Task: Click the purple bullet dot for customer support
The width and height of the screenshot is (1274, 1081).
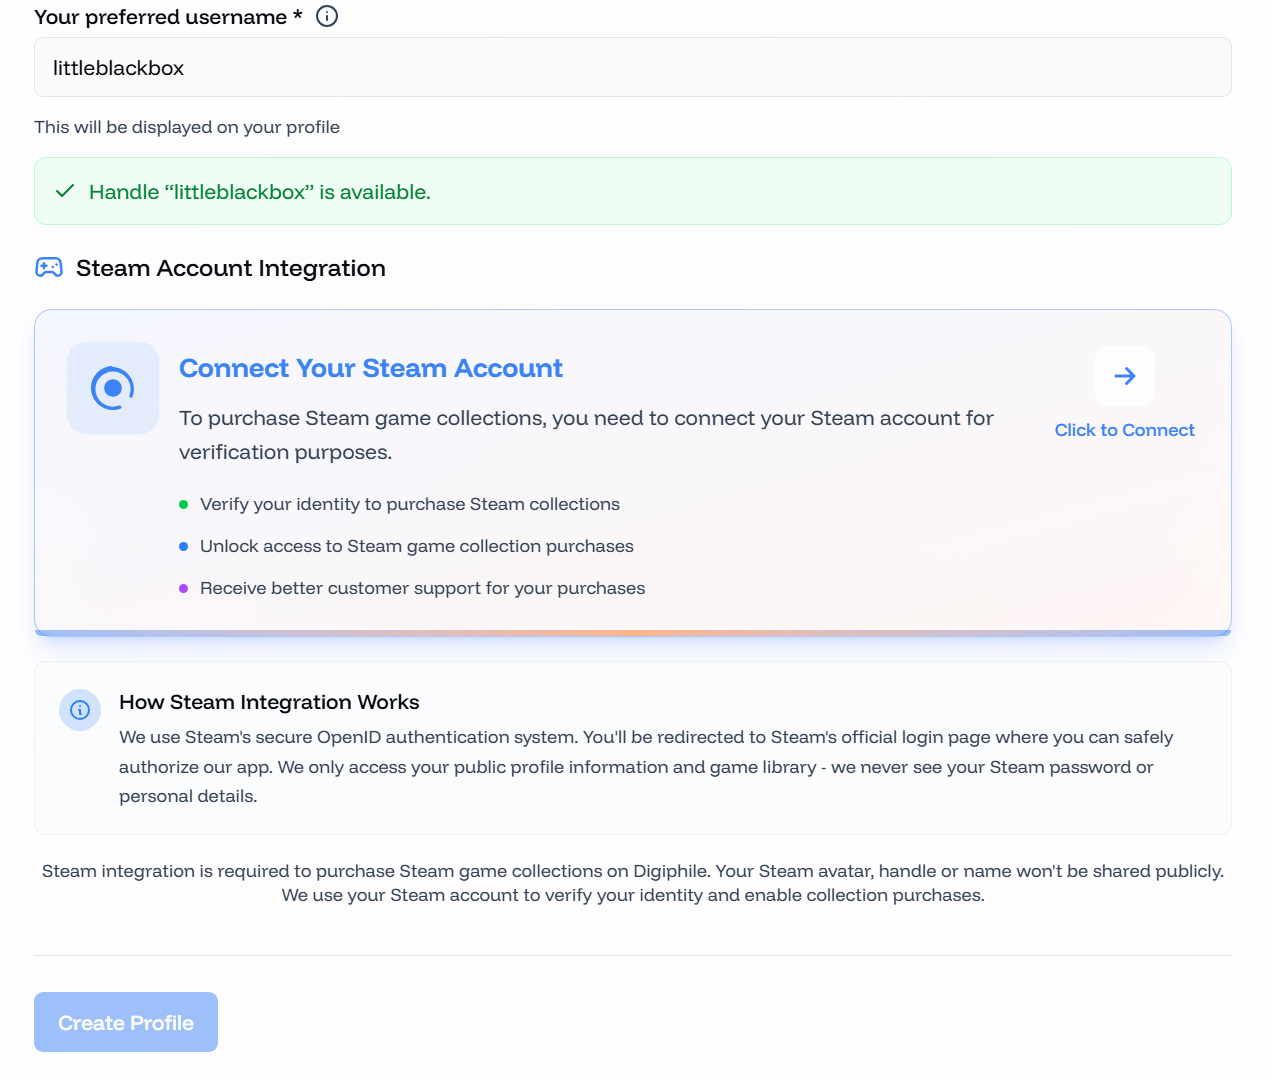Action: tap(183, 589)
